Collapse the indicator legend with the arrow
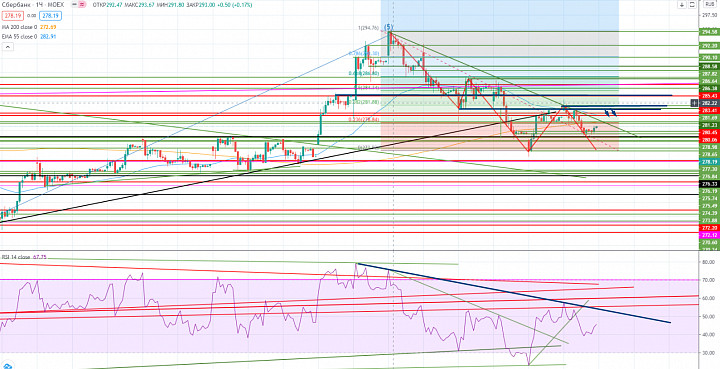This screenshot has width=720, height=369. (7, 47)
